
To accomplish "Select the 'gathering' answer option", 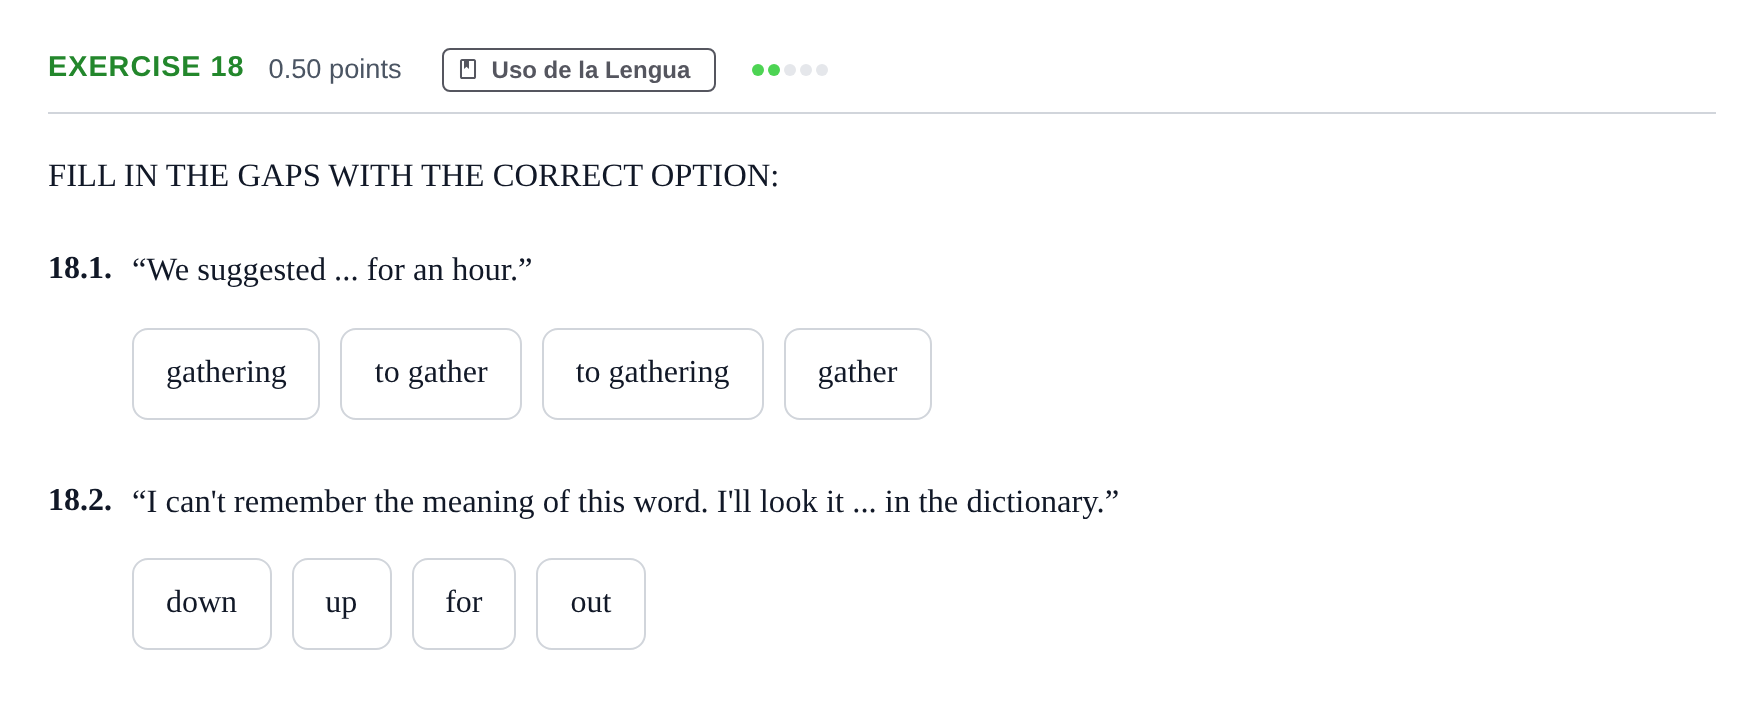I will (x=226, y=374).
